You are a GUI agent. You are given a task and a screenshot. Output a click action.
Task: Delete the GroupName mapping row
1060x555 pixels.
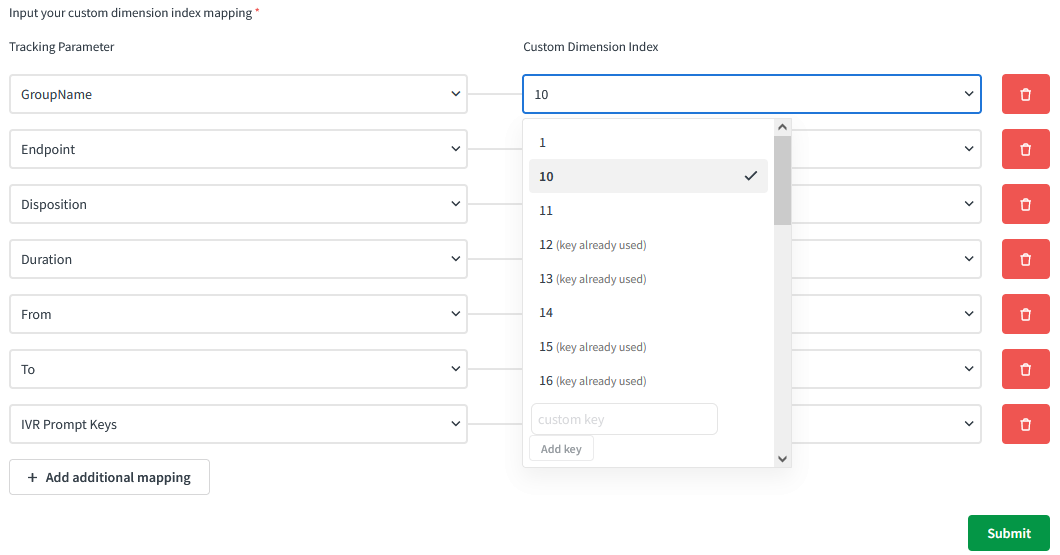pos(1025,94)
